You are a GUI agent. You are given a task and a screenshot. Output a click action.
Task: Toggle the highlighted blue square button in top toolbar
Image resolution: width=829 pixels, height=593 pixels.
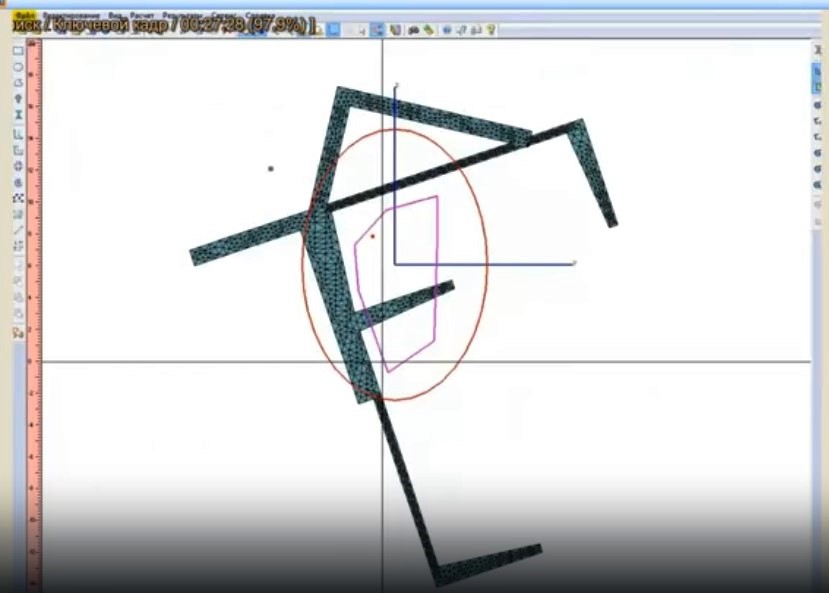pyautogui.click(x=333, y=30)
